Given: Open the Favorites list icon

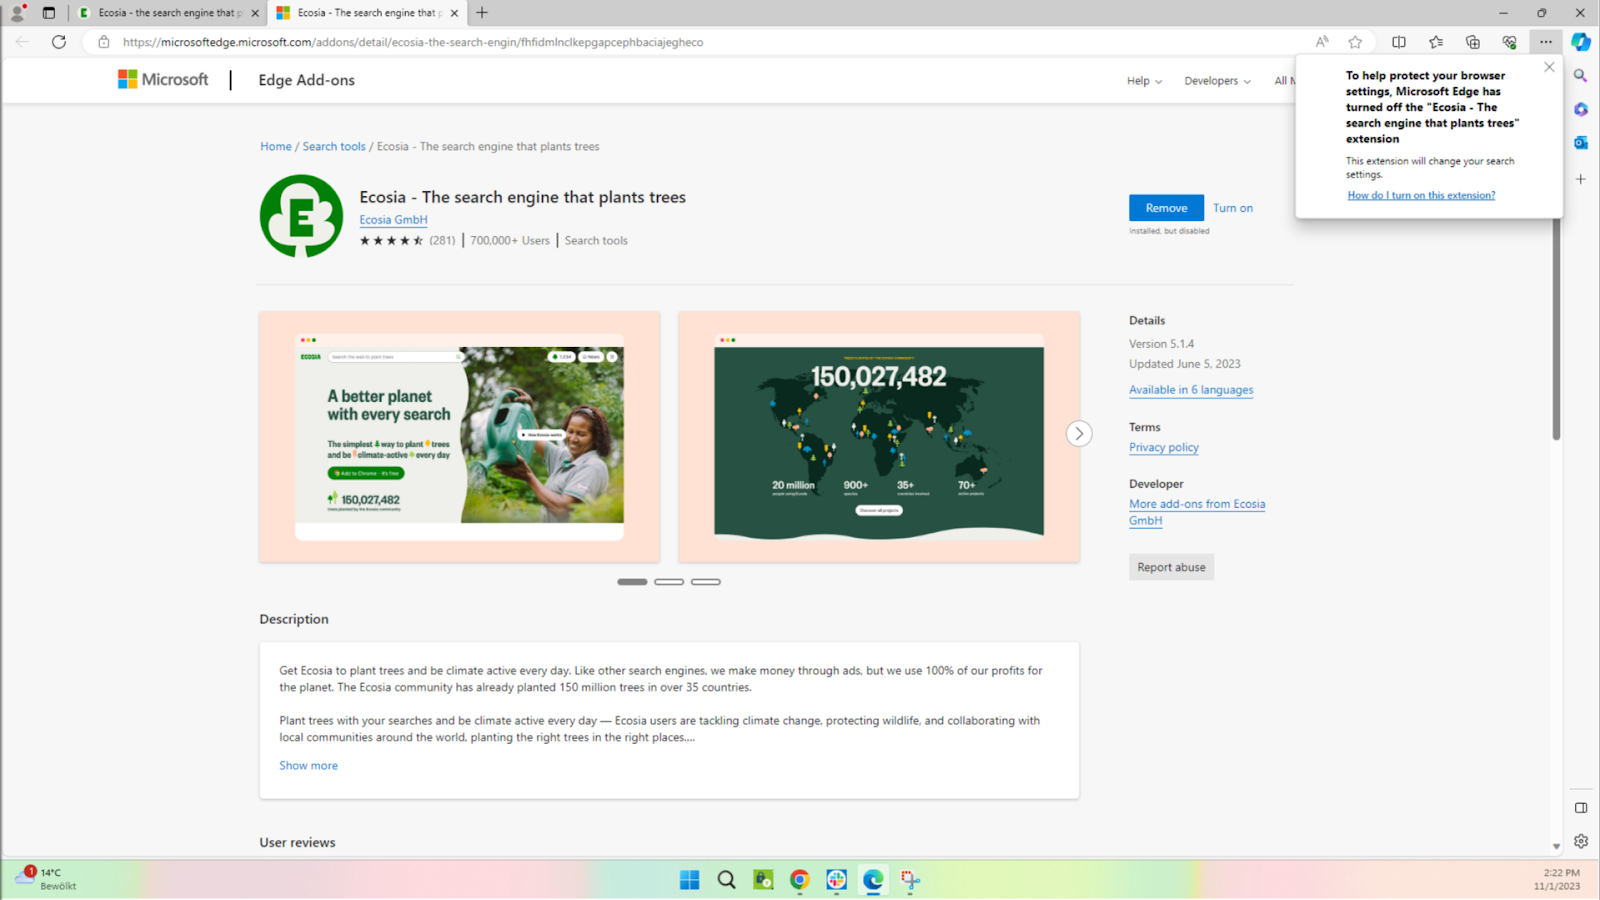Looking at the screenshot, I should pyautogui.click(x=1436, y=42).
